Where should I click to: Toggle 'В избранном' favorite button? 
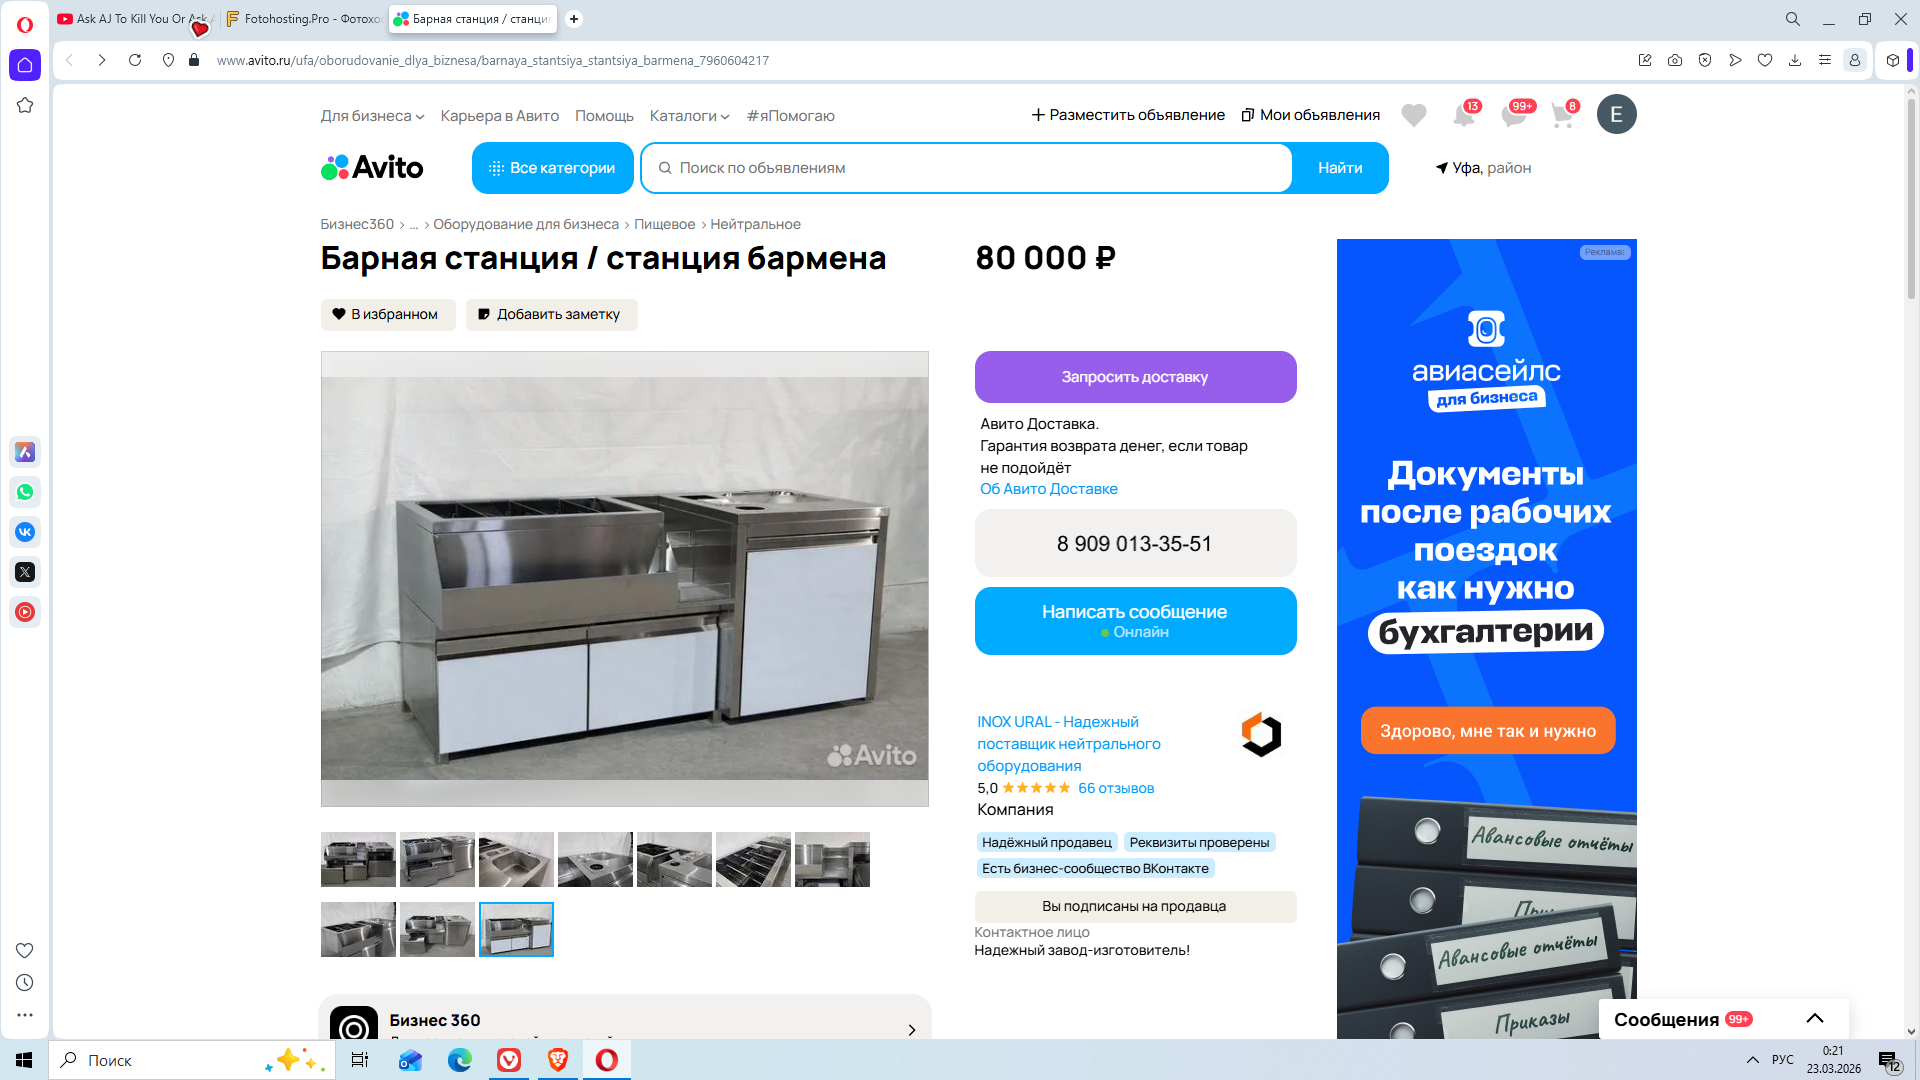coord(387,314)
